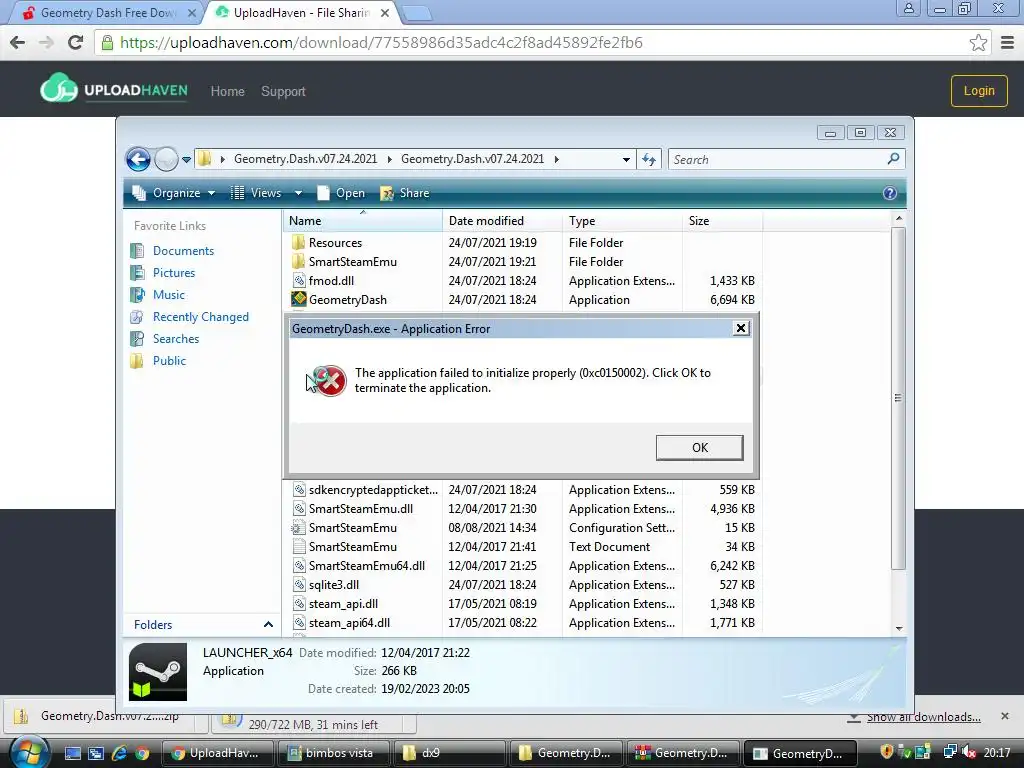Sort by the Date modified column header
The image size is (1024, 768).
tap(502, 221)
